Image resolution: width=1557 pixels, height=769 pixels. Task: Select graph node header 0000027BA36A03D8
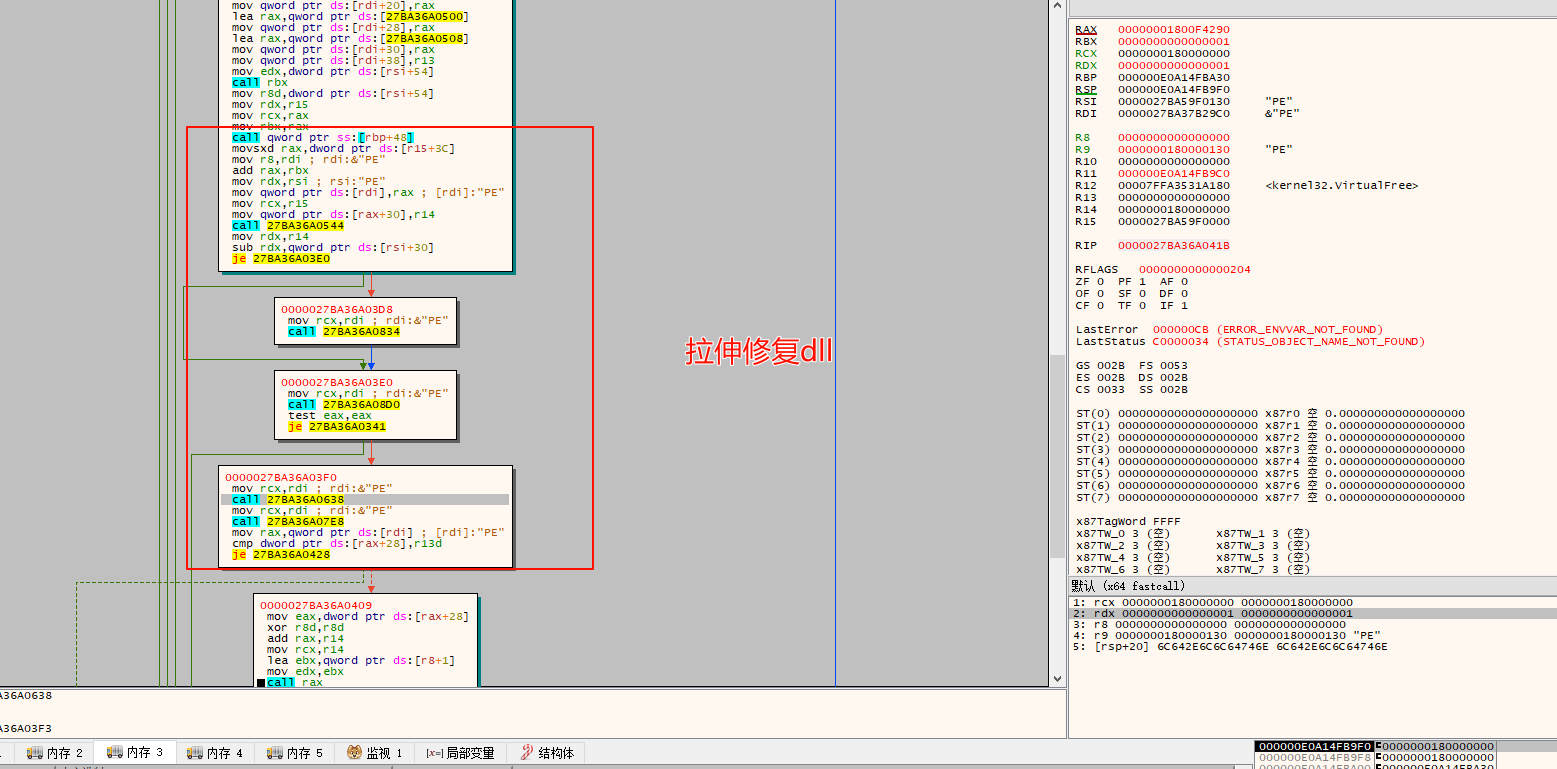click(336, 309)
